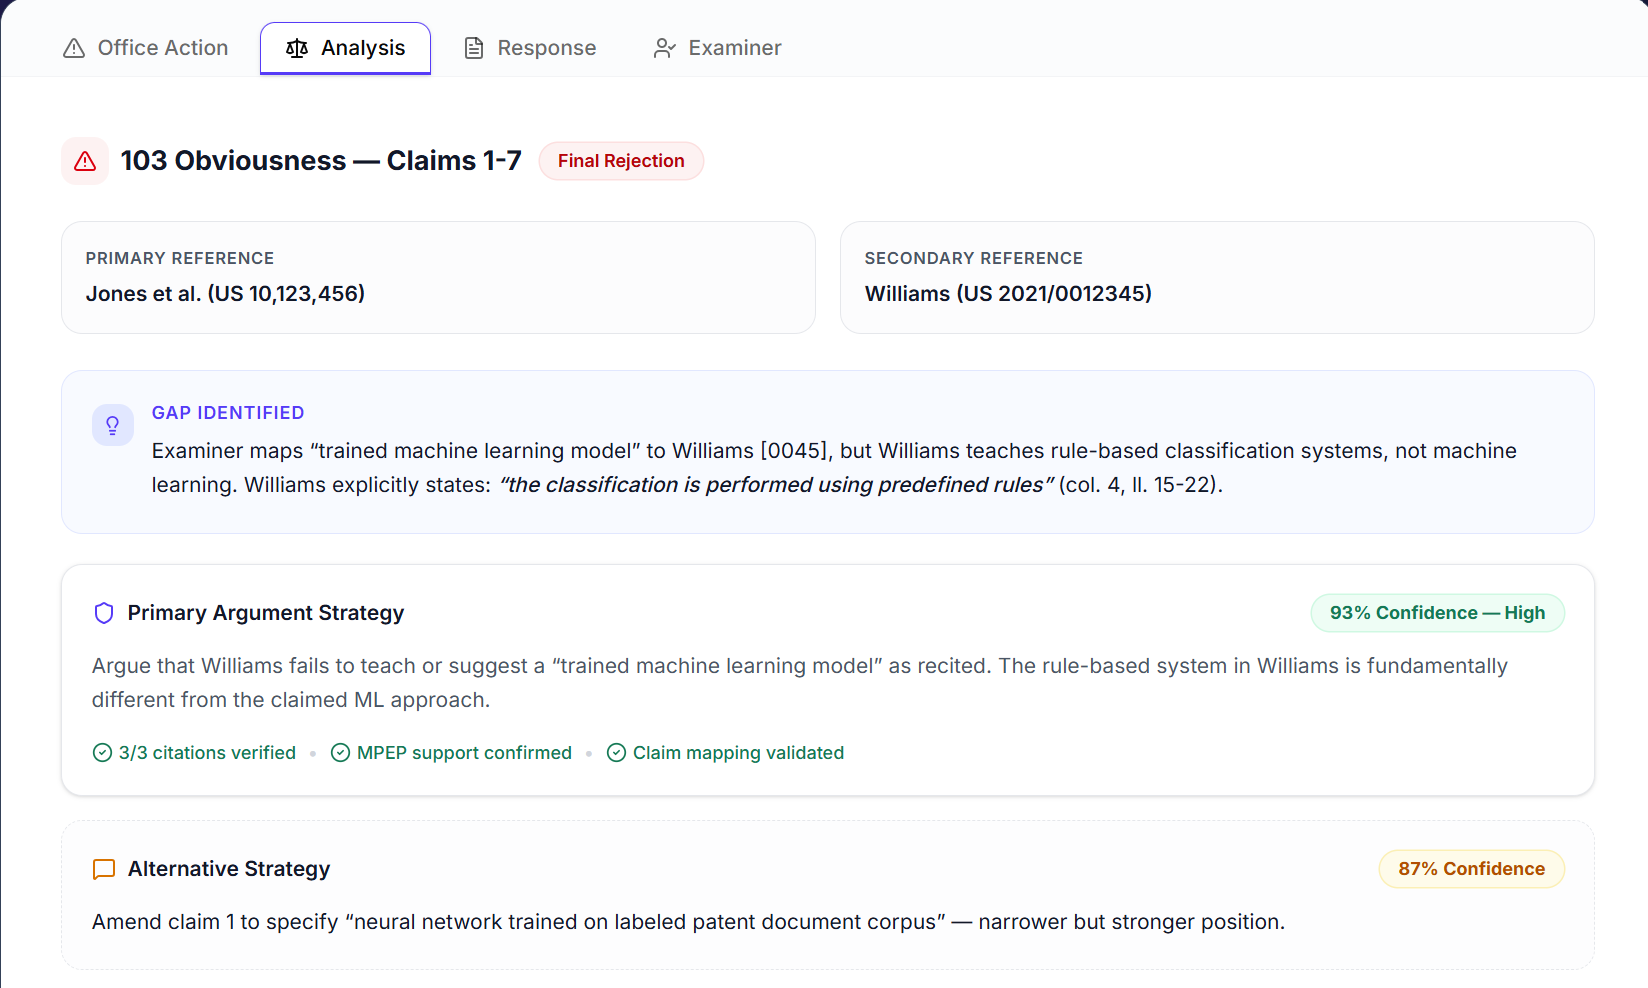The width and height of the screenshot is (1648, 988).
Task: Click the Primary Argument Strategy heading
Action: [x=266, y=613]
